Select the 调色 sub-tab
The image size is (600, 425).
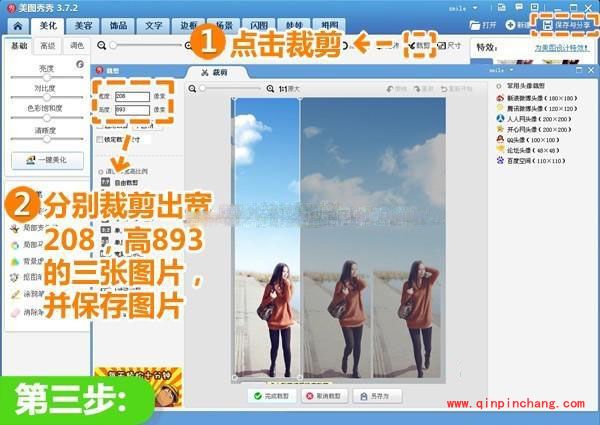77,46
